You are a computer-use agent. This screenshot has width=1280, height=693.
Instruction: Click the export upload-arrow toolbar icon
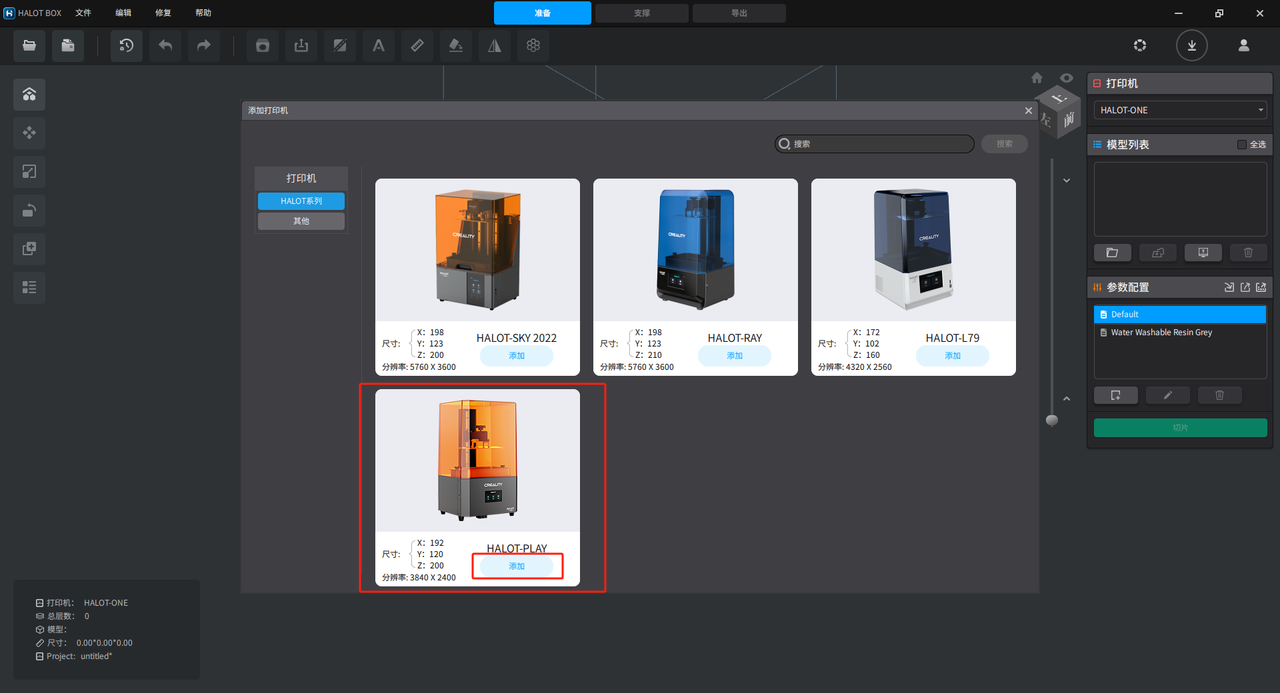(x=301, y=45)
